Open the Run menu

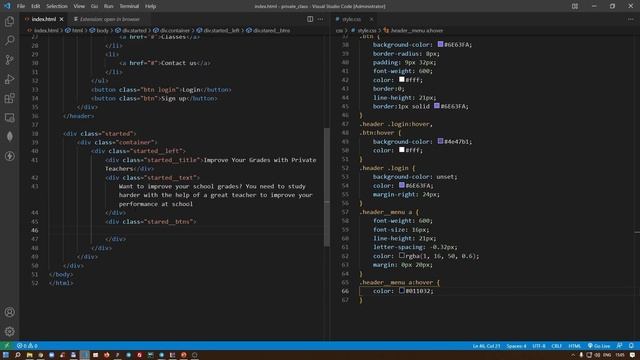(x=109, y=6)
